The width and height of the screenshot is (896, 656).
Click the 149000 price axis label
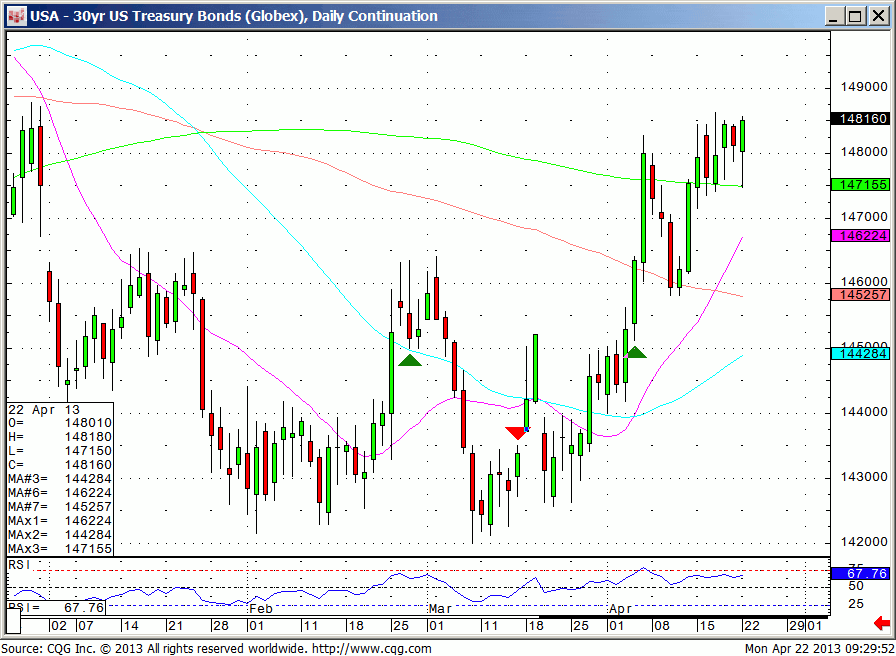(x=864, y=87)
